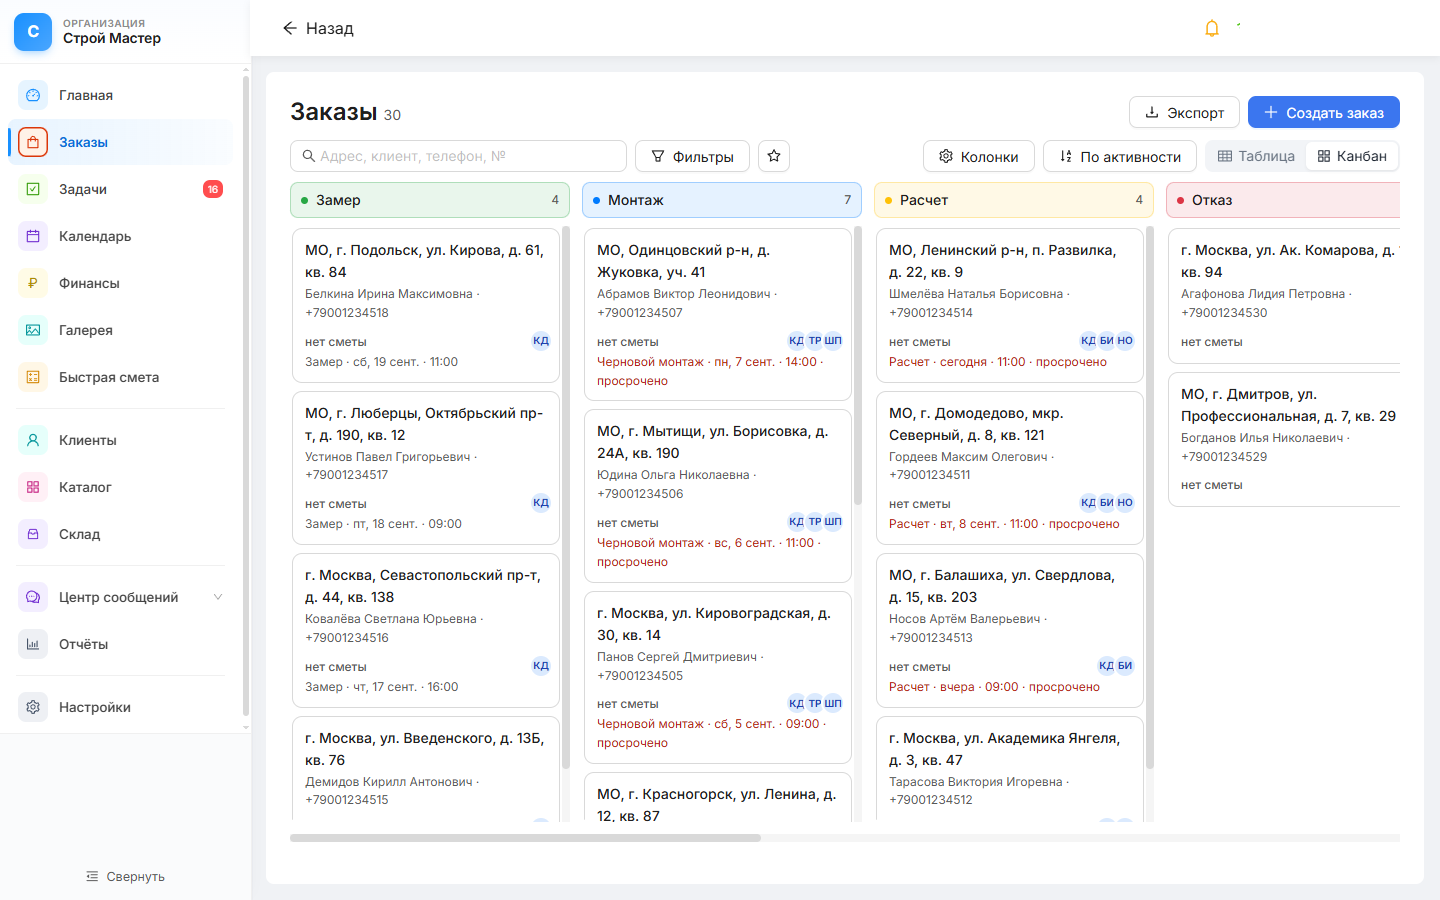Click the Монтаж column vertical scrollbar
The width and height of the screenshot is (1440, 900).
(858, 365)
